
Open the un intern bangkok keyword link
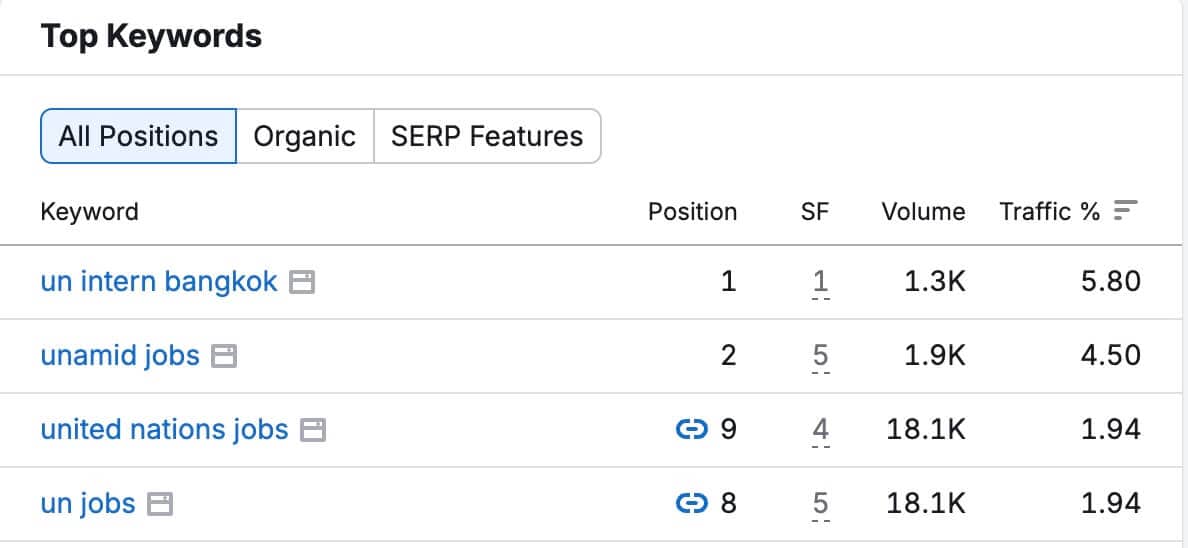click(159, 282)
